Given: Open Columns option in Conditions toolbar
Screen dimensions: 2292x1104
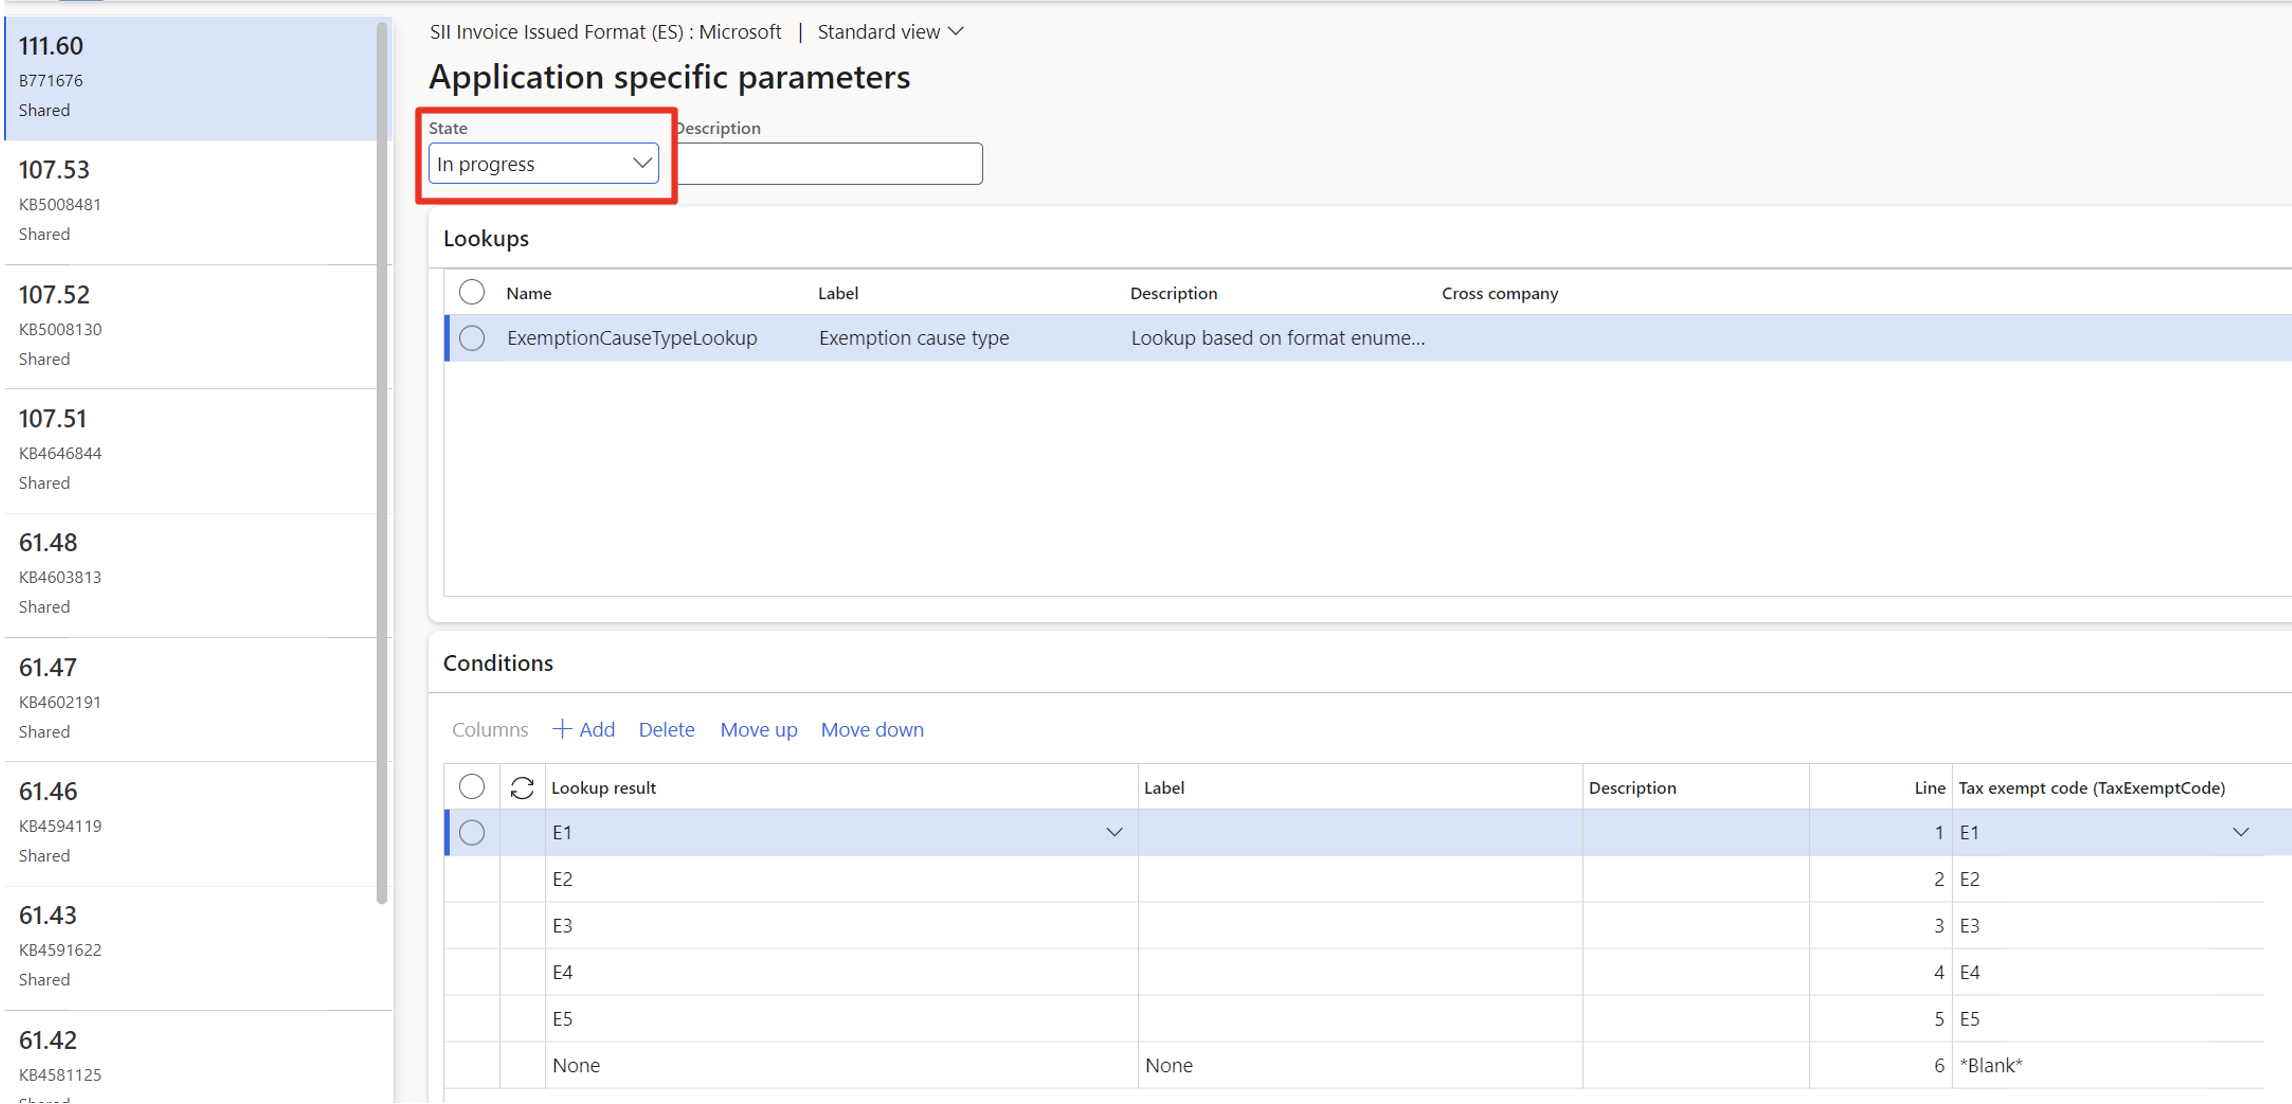Looking at the screenshot, I should click(490, 729).
